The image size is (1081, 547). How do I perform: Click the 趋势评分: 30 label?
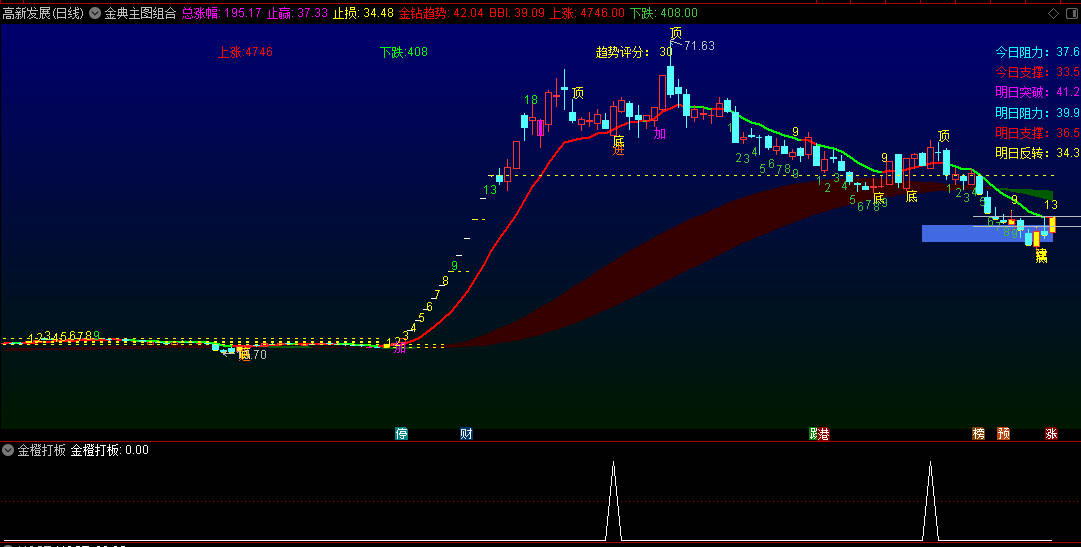[x=634, y=52]
